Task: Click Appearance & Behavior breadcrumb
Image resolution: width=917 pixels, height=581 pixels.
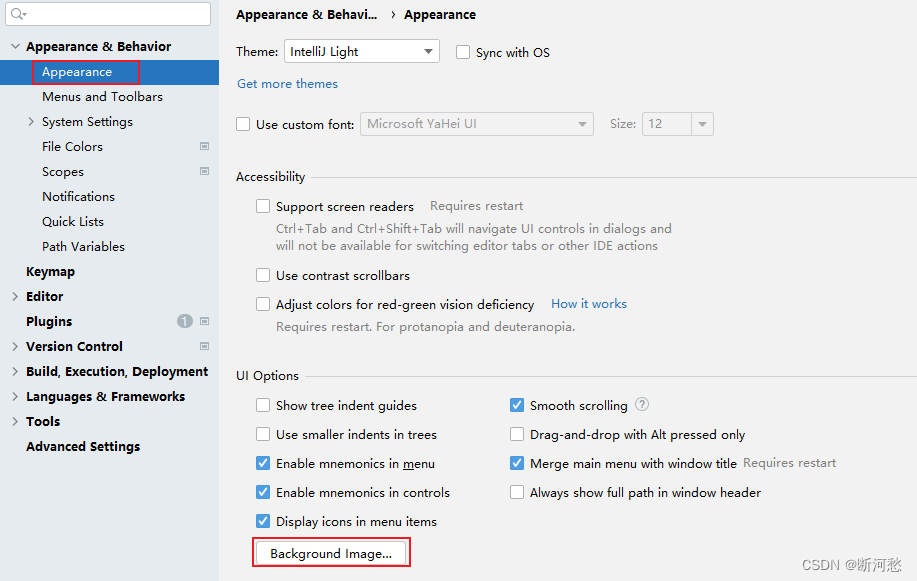Action: click(306, 15)
